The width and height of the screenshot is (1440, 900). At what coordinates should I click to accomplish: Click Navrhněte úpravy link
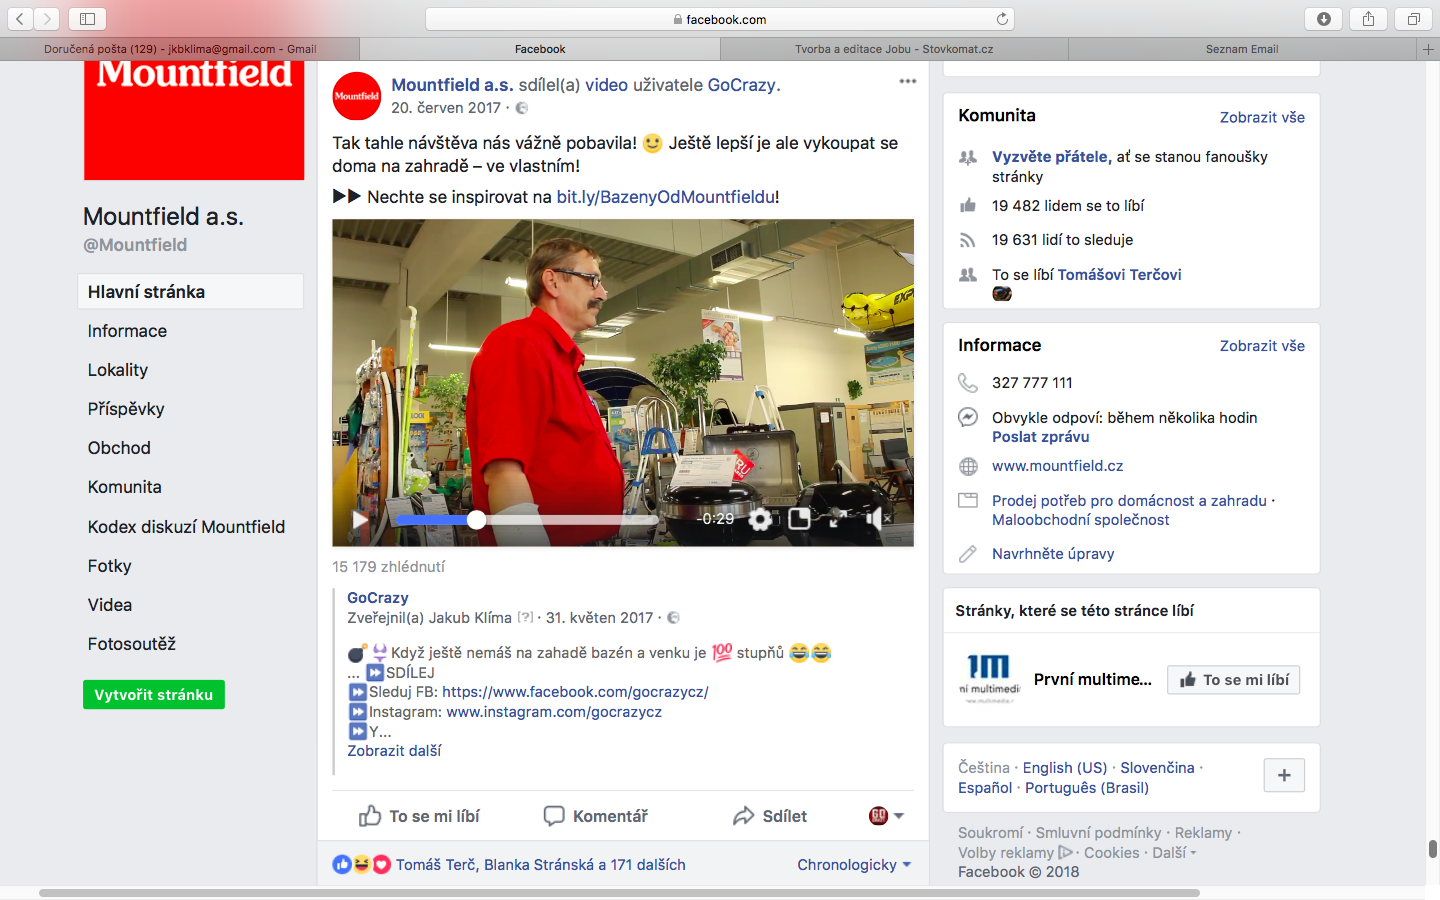coord(1053,554)
